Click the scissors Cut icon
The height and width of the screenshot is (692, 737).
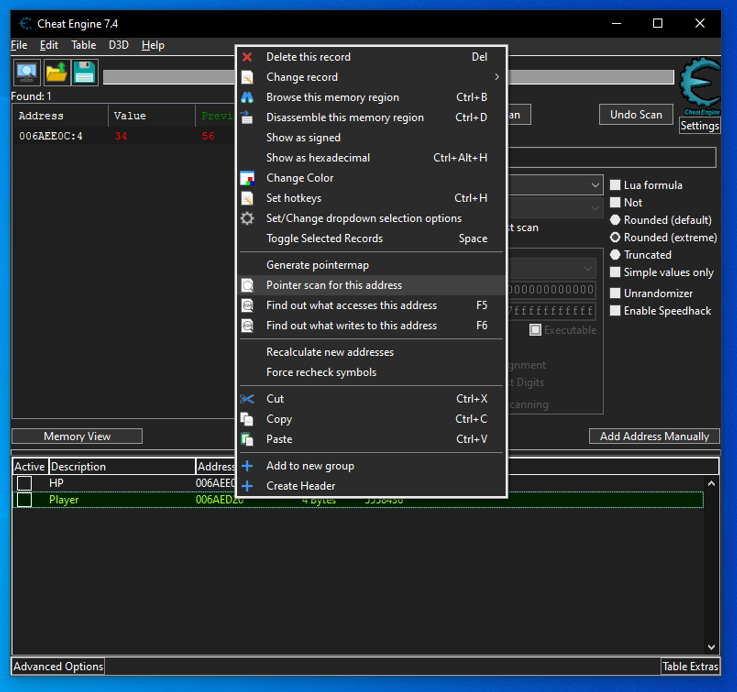[247, 399]
